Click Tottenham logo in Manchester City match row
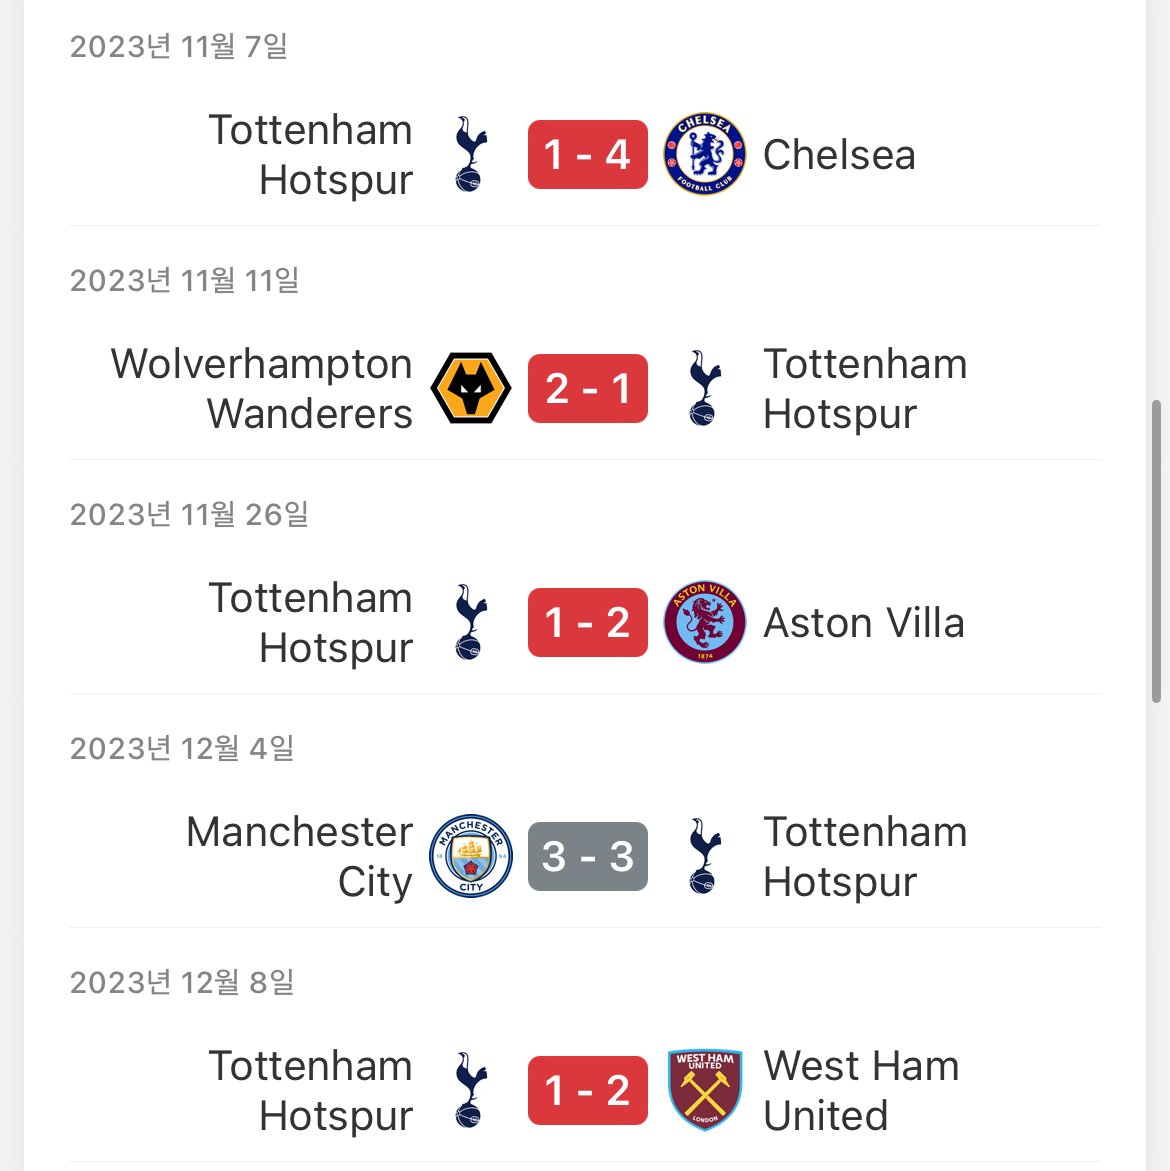This screenshot has height=1171, width=1170. point(704,856)
